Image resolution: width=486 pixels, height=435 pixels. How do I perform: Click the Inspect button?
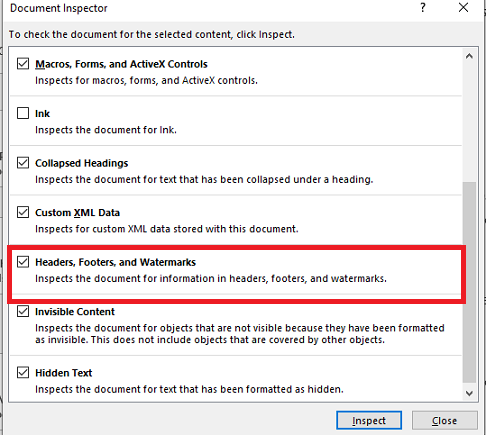click(x=369, y=421)
